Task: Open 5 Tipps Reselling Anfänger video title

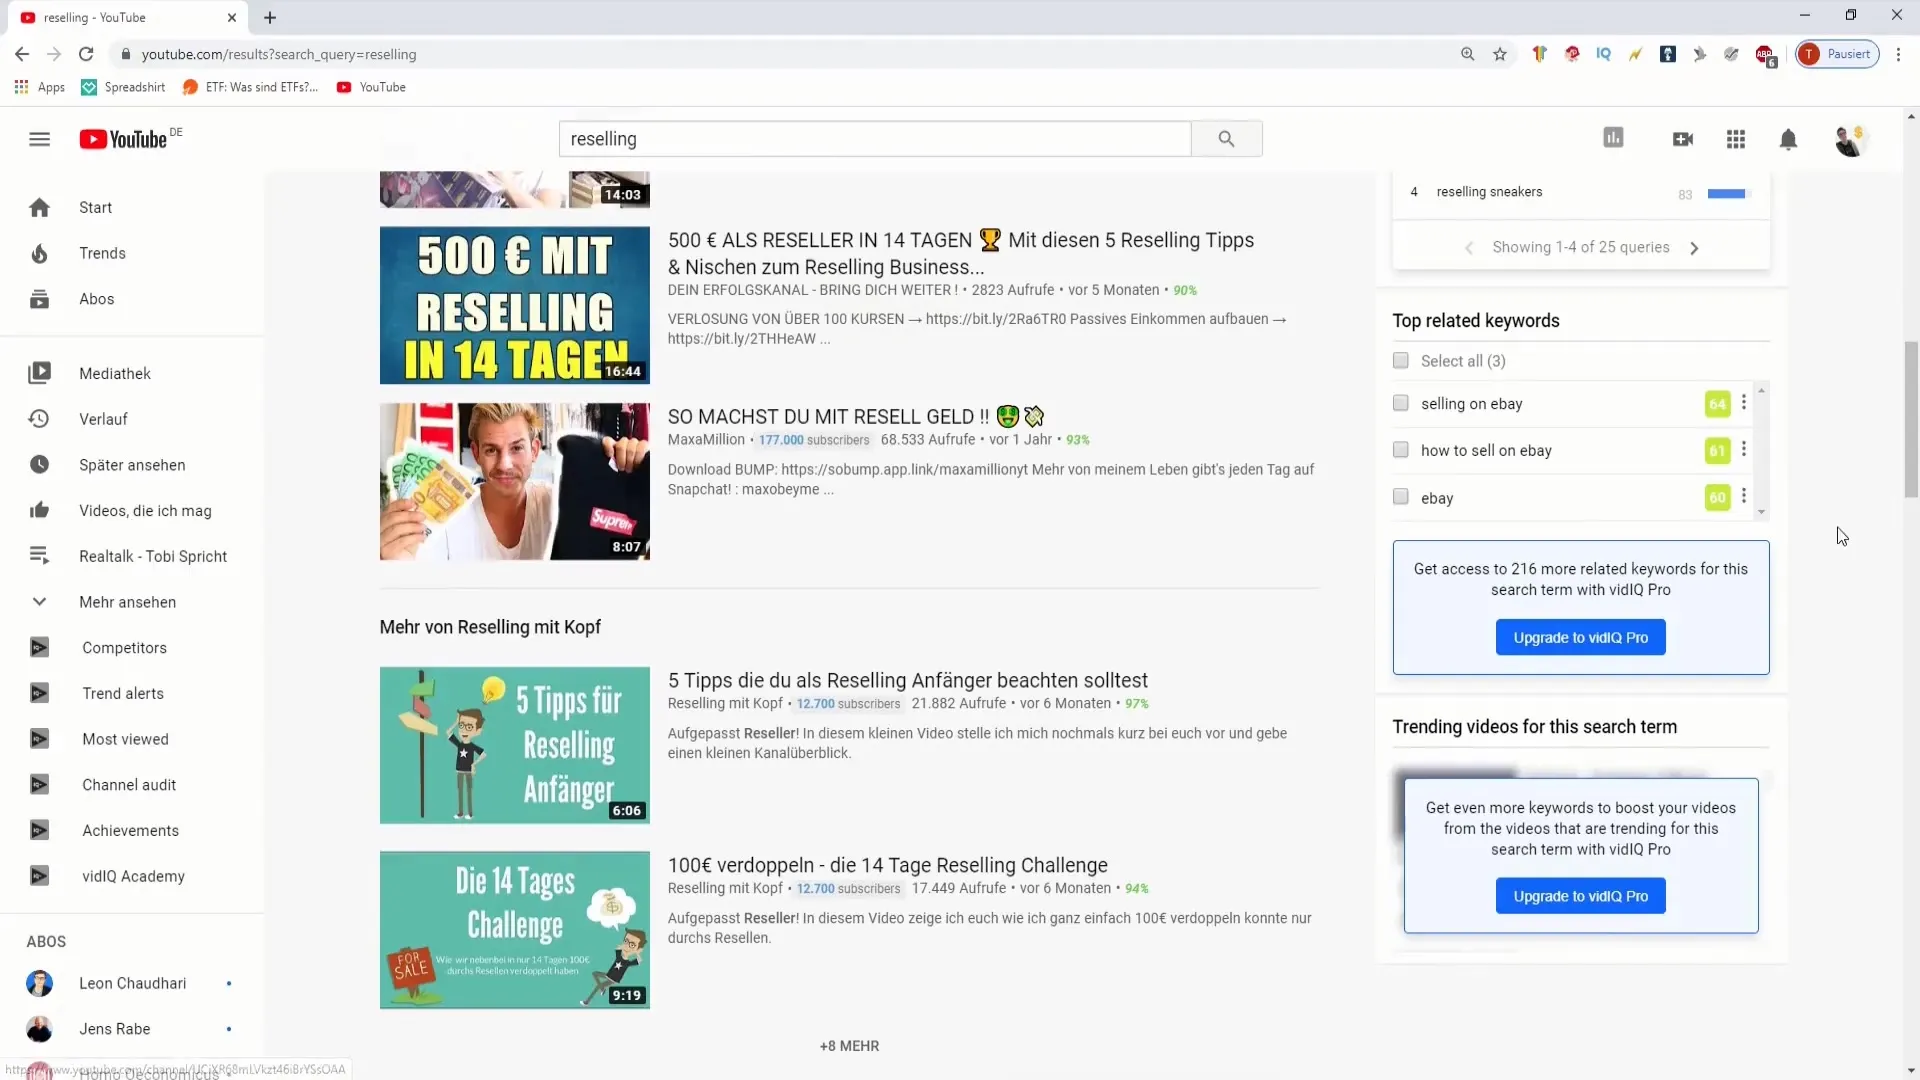Action: (x=907, y=680)
